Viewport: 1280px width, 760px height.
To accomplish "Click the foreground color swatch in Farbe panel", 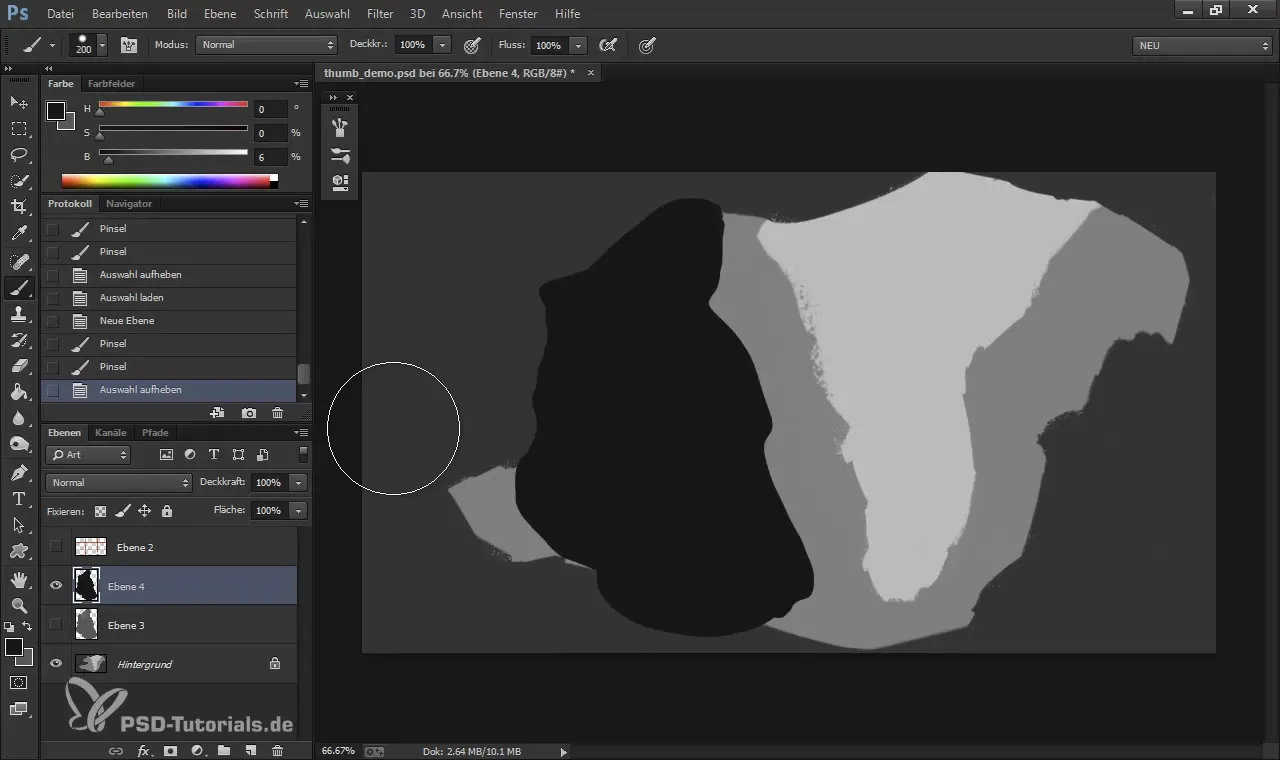I will pyautogui.click(x=56, y=110).
